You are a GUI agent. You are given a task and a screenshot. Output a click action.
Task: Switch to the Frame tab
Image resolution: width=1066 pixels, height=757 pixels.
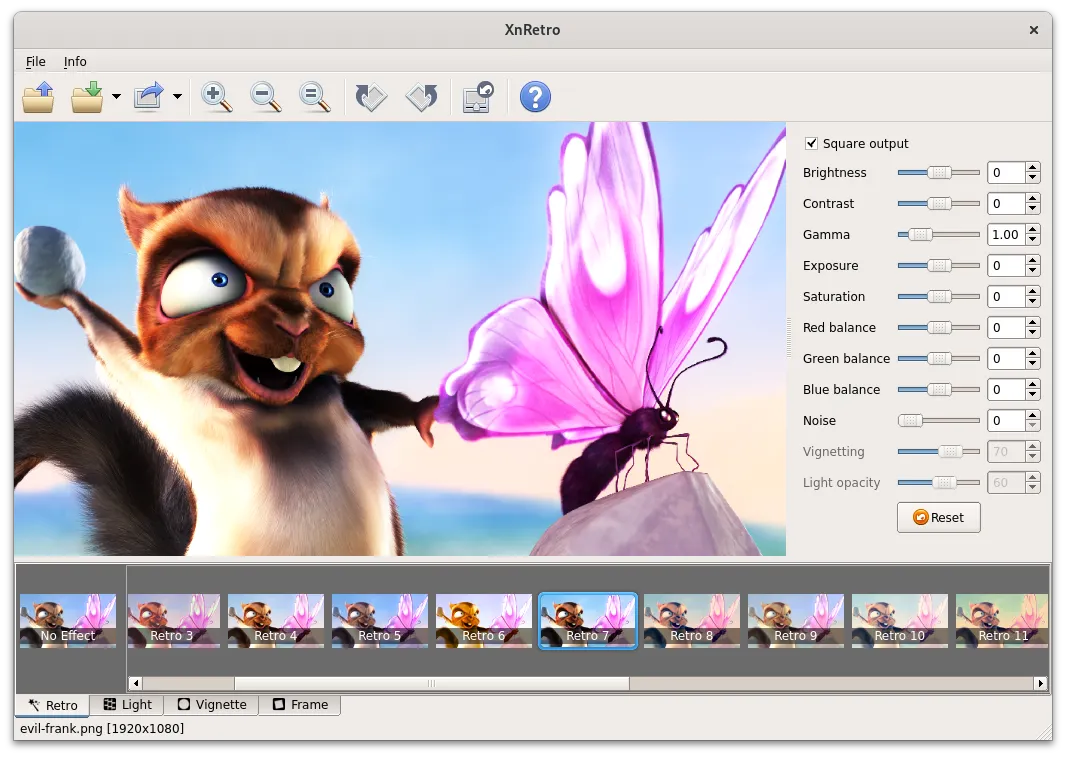coord(300,705)
